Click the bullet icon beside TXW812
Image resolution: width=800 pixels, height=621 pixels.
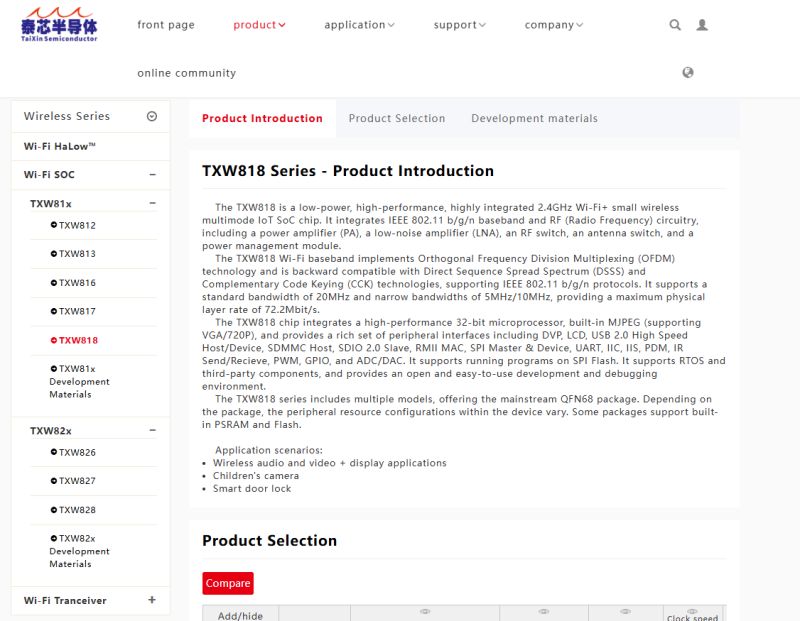click(54, 225)
